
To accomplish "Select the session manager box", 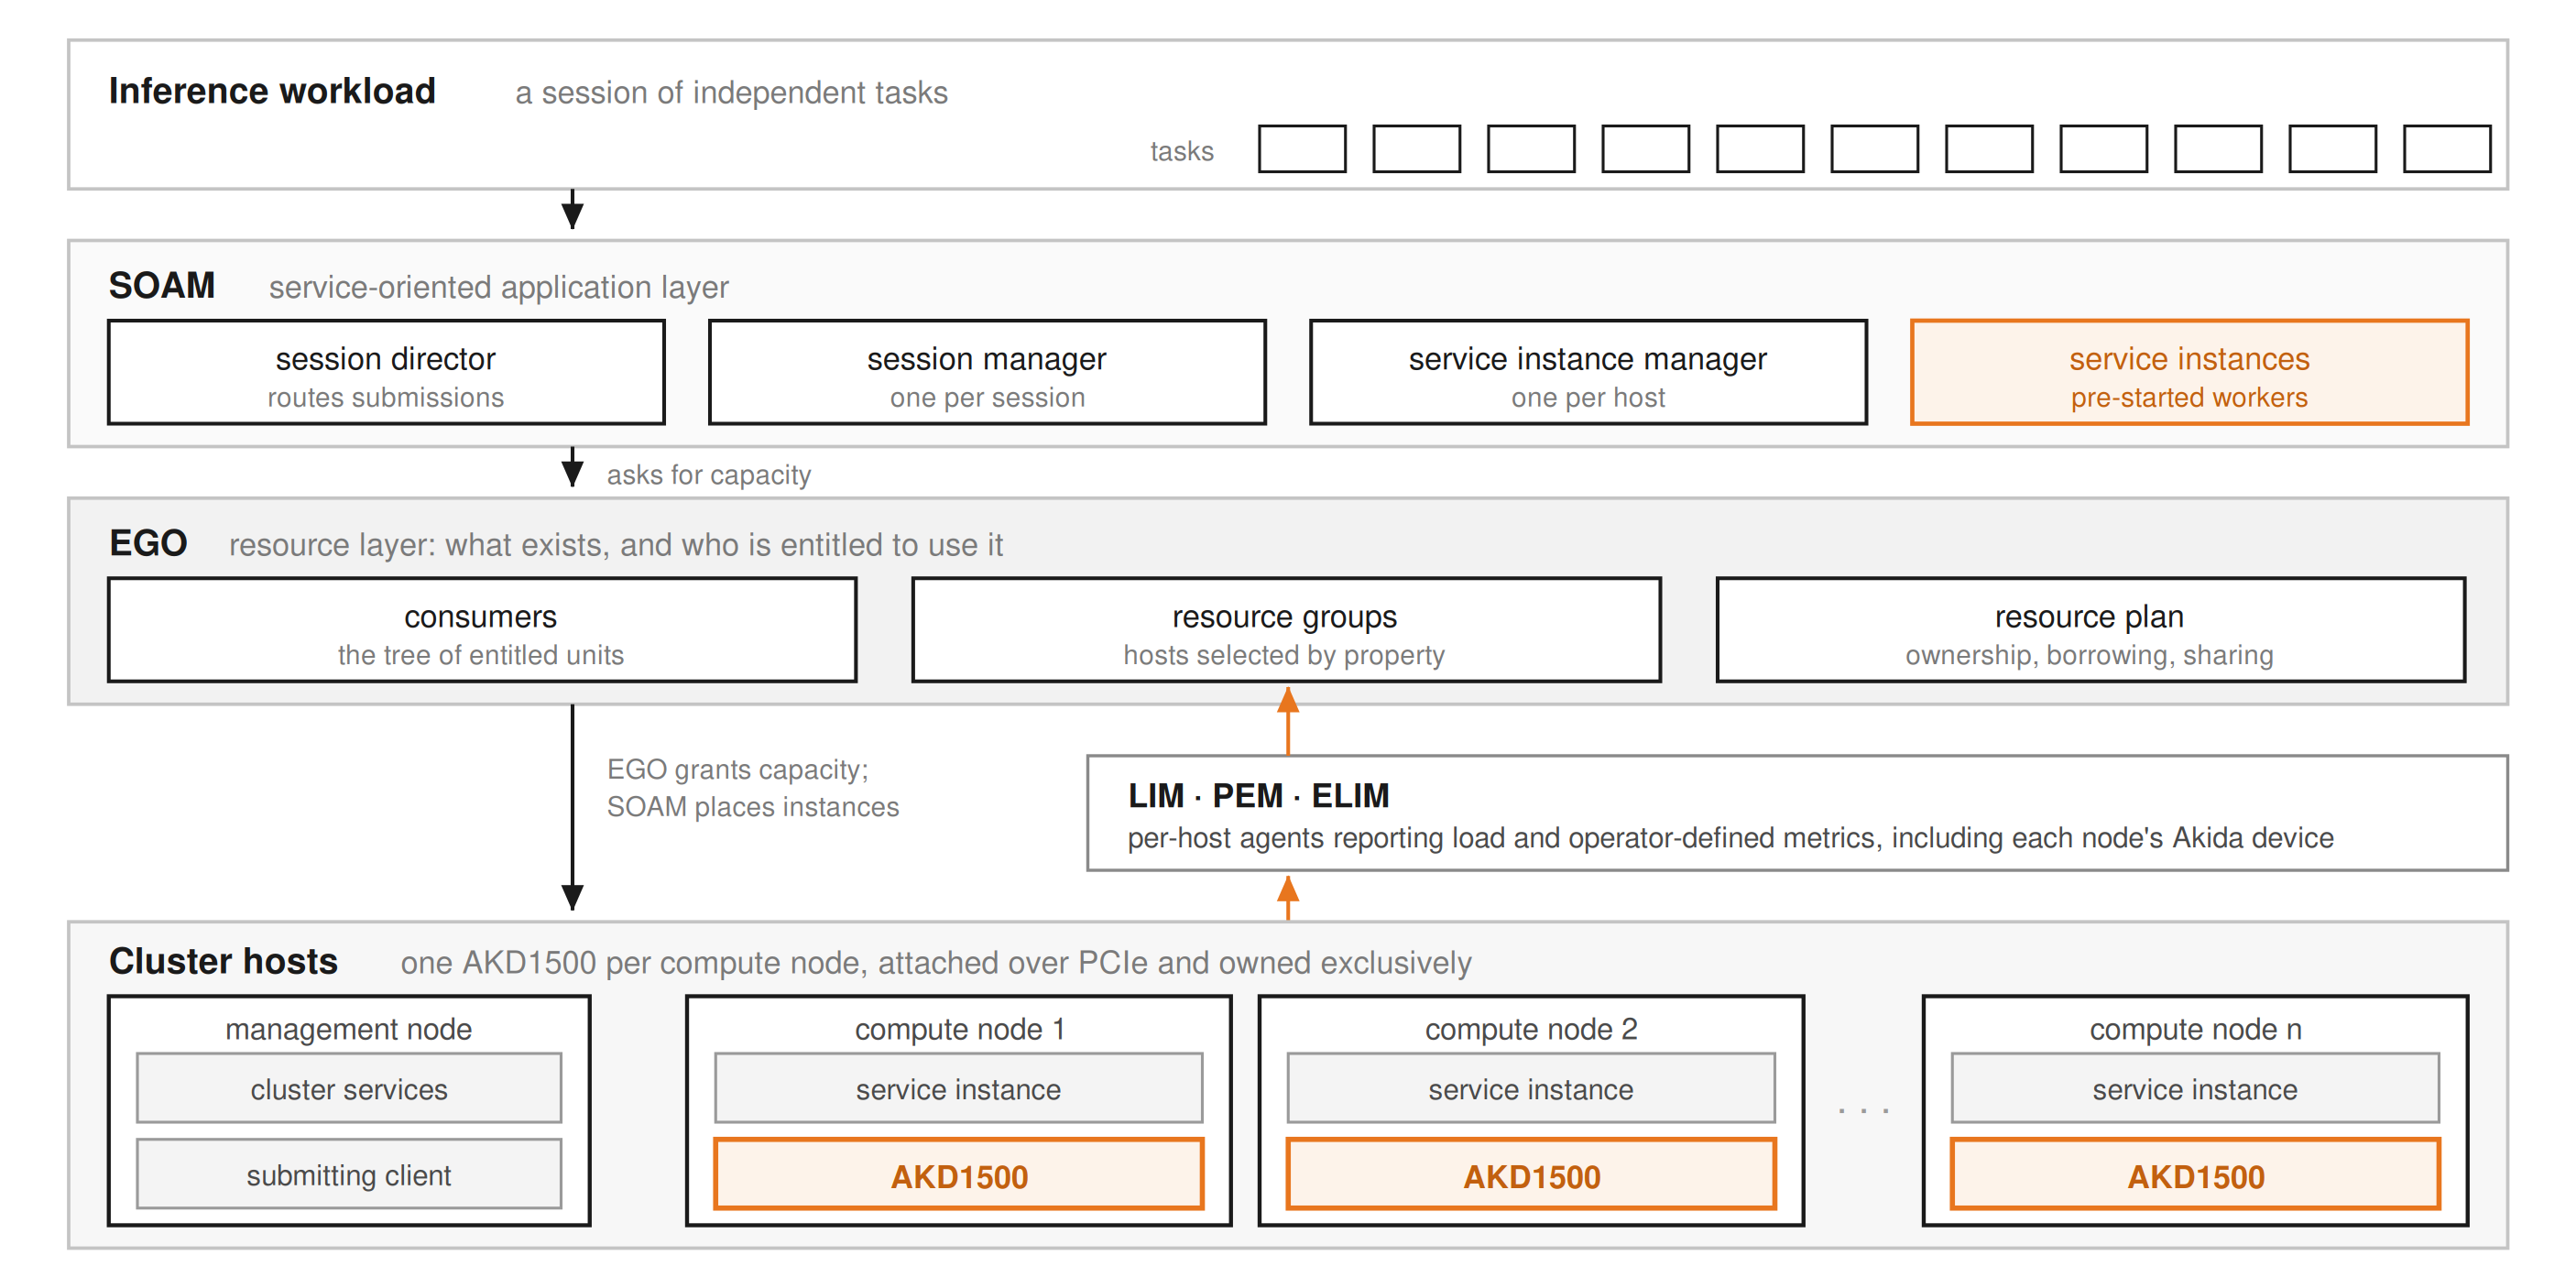I will (x=987, y=372).
